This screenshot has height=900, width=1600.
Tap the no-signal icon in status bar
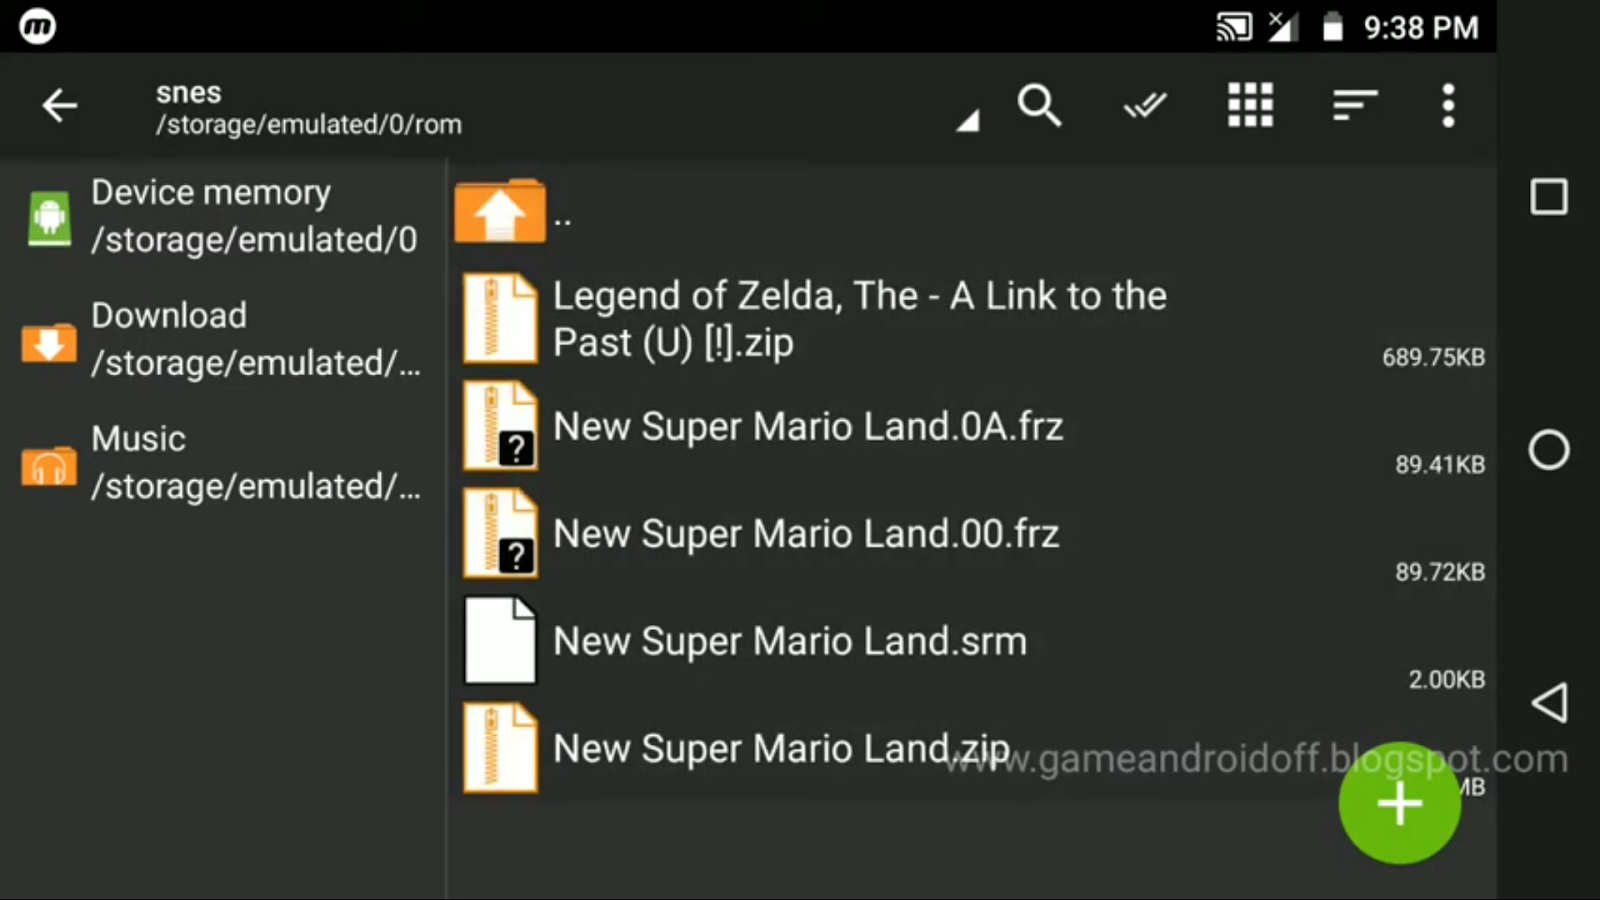point(1282,26)
